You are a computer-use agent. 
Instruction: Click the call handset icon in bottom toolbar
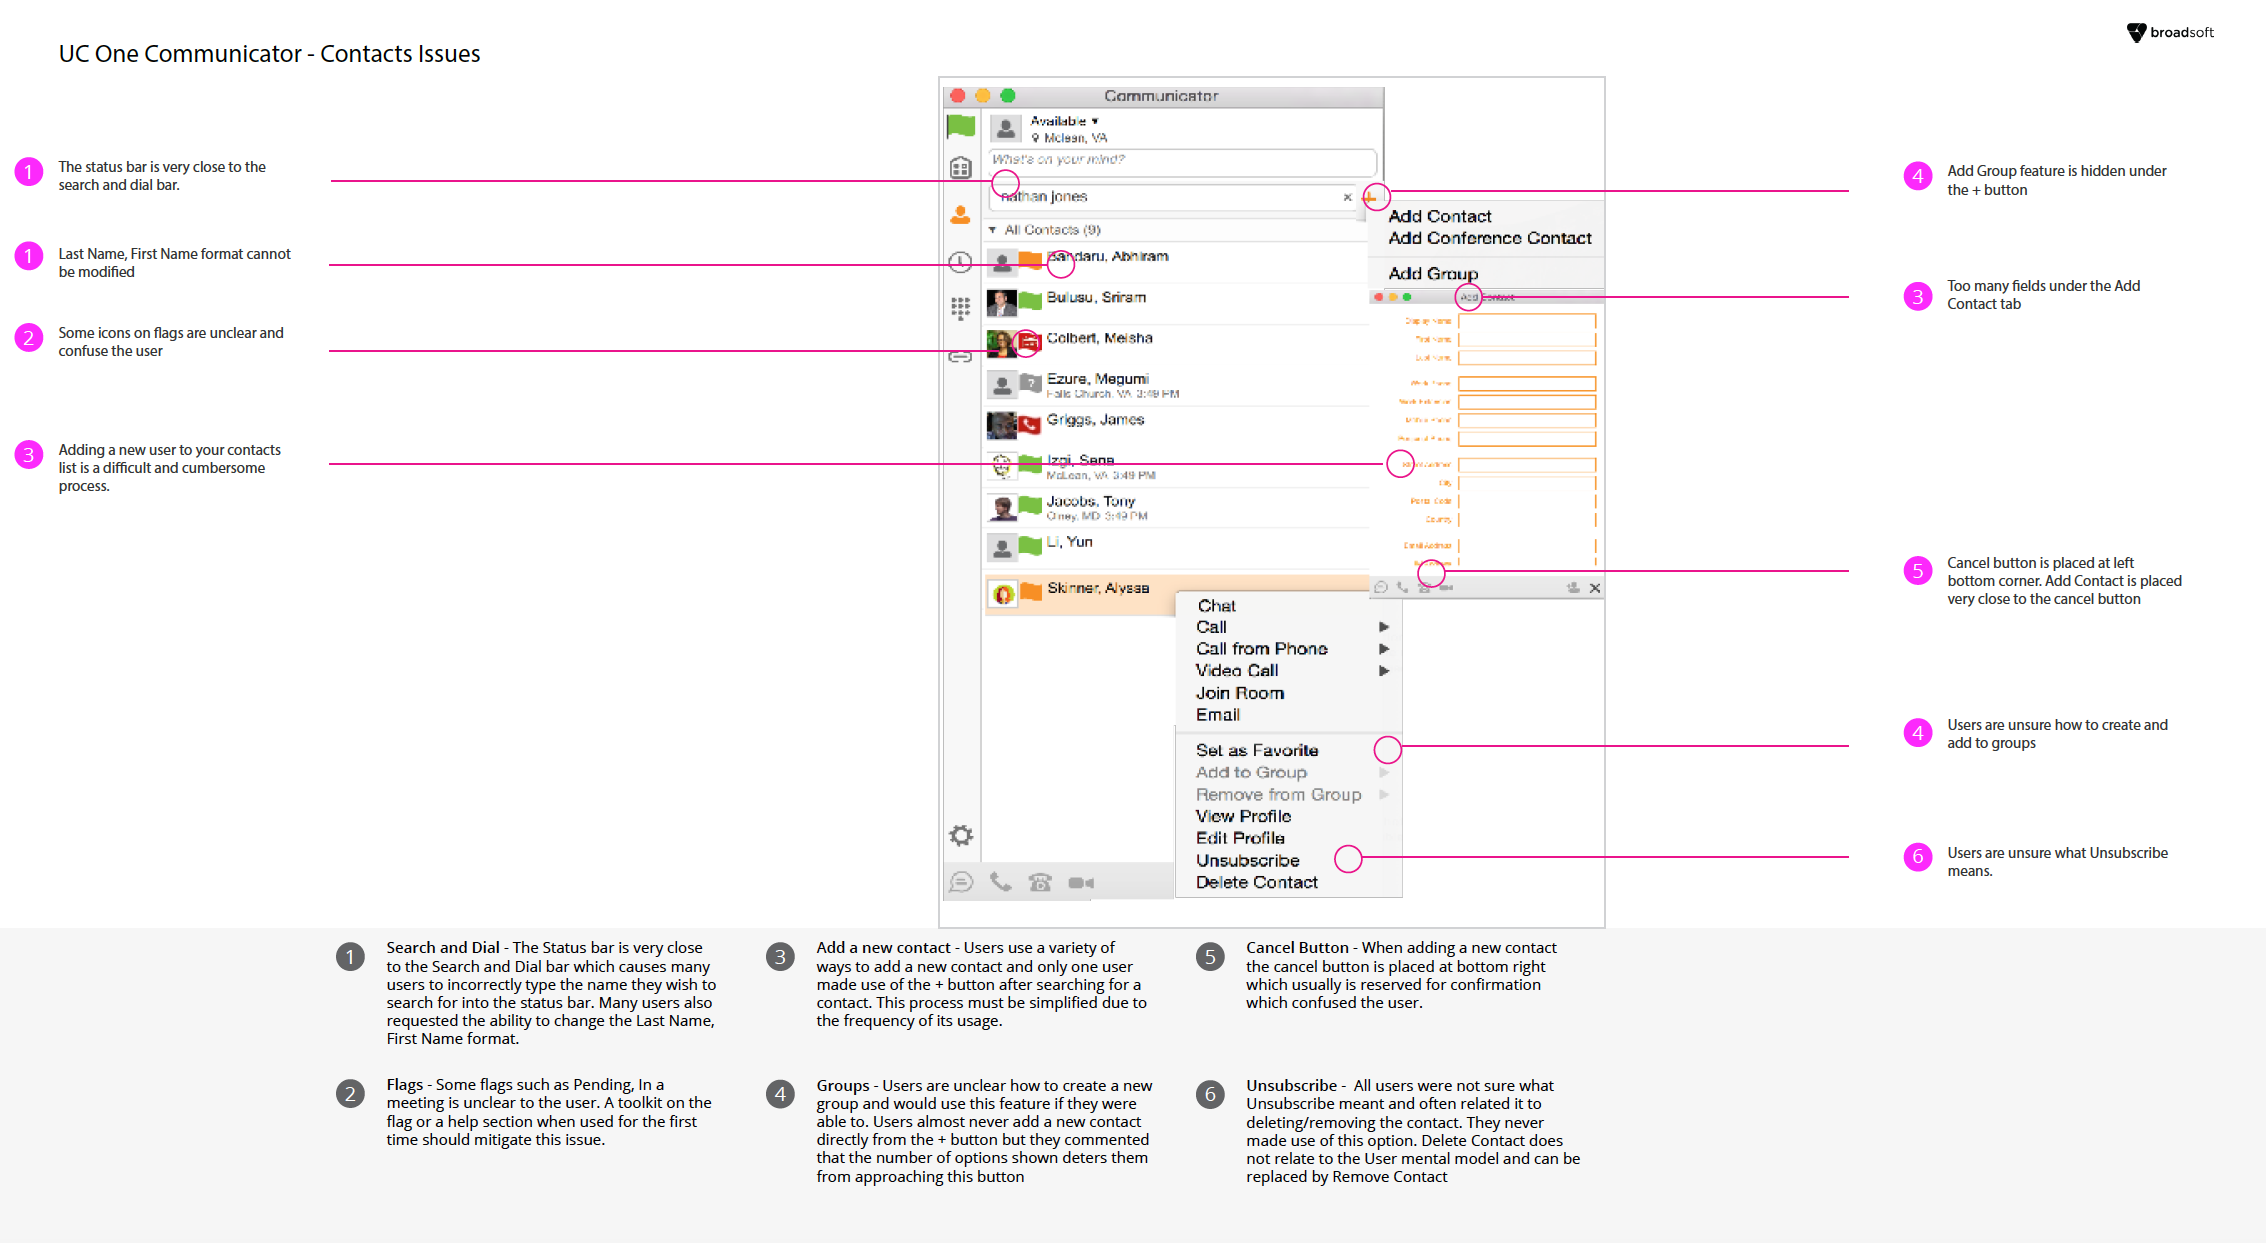1000,882
